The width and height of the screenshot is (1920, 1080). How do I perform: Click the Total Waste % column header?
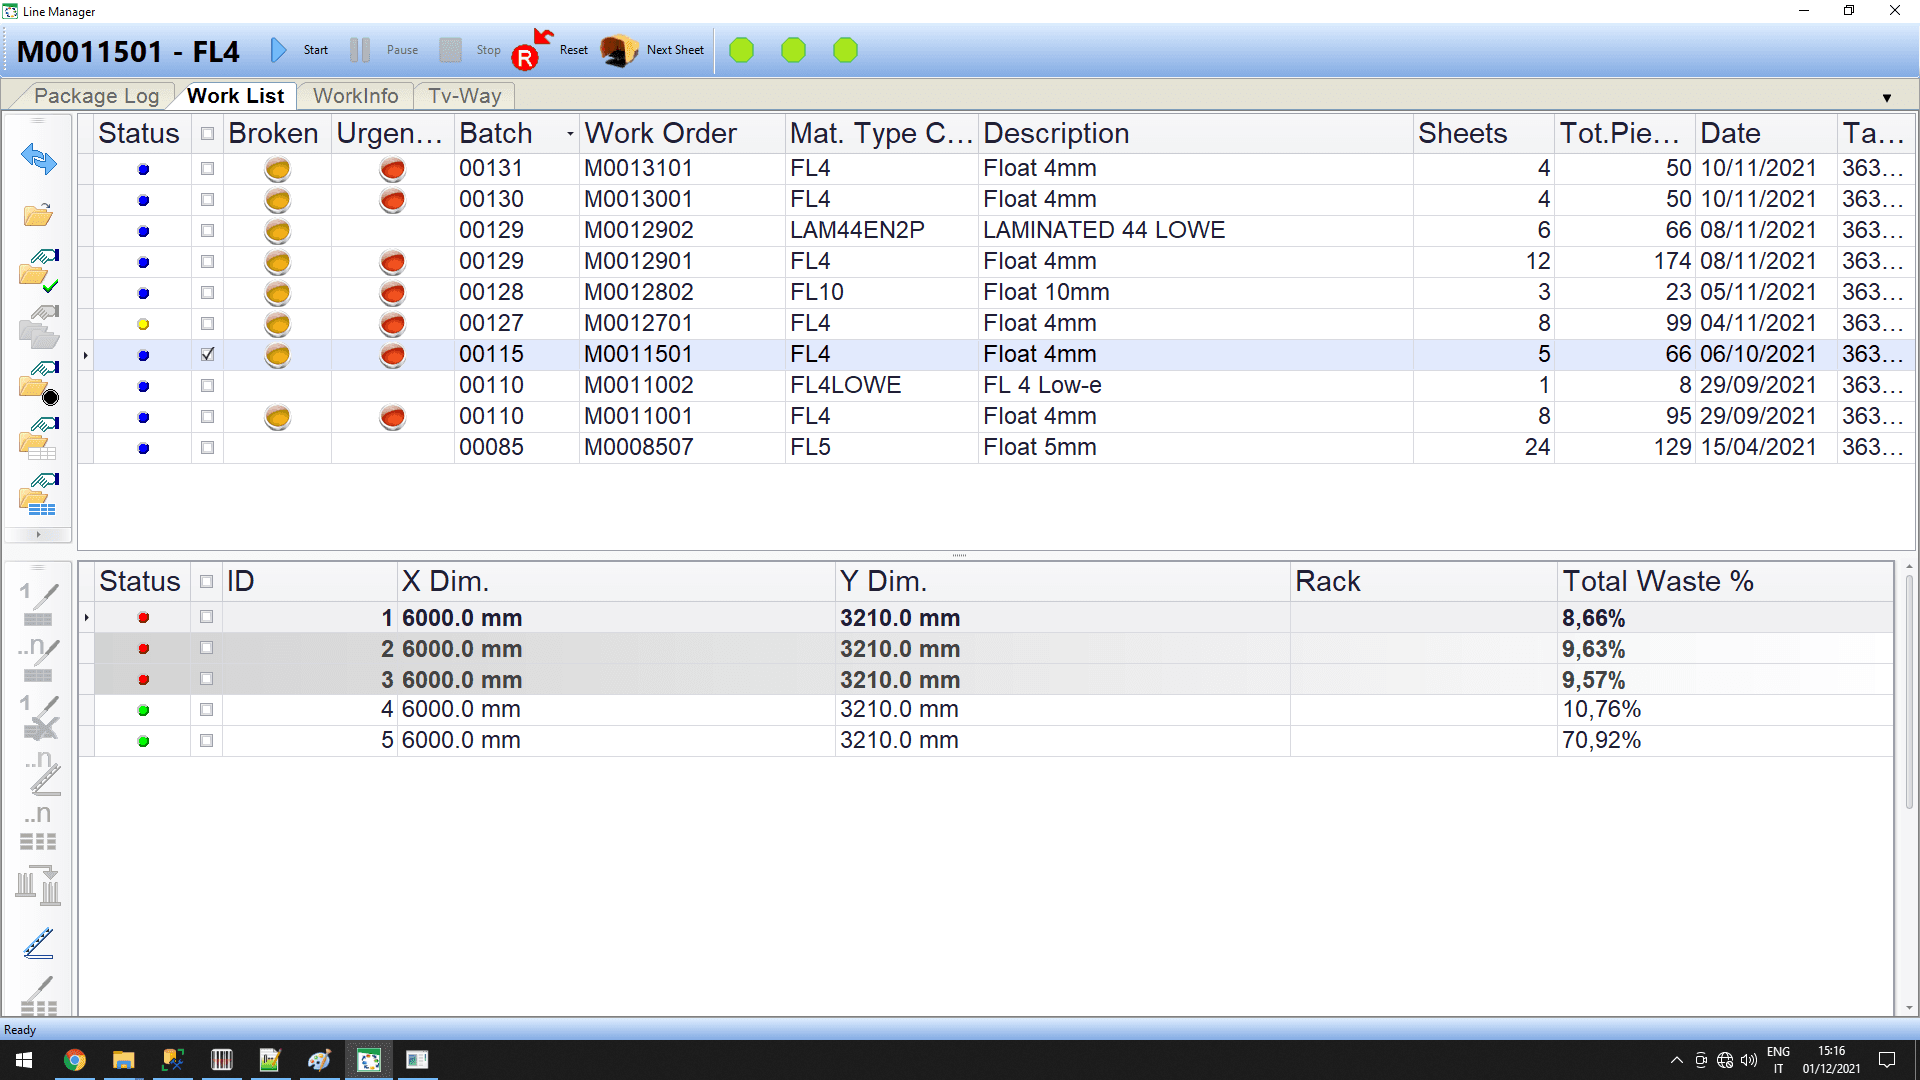tap(1724, 582)
